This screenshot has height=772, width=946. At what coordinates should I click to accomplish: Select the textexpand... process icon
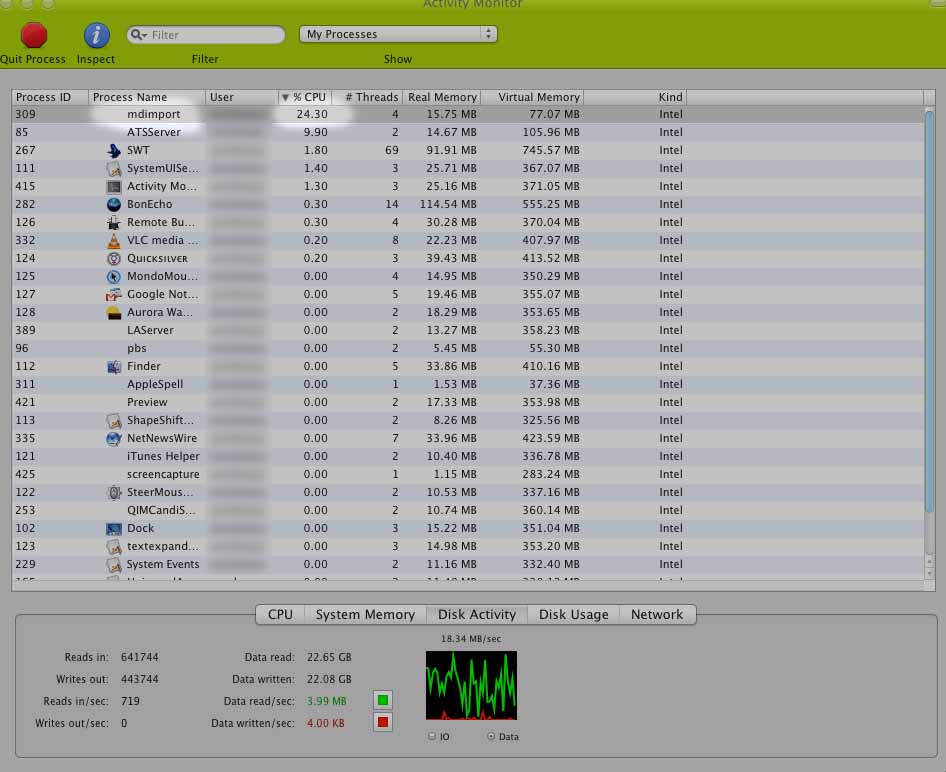click(113, 546)
